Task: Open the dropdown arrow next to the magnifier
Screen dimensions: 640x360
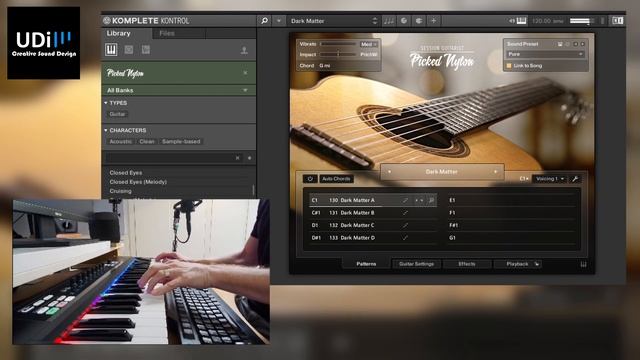Action: pyautogui.click(x=279, y=20)
